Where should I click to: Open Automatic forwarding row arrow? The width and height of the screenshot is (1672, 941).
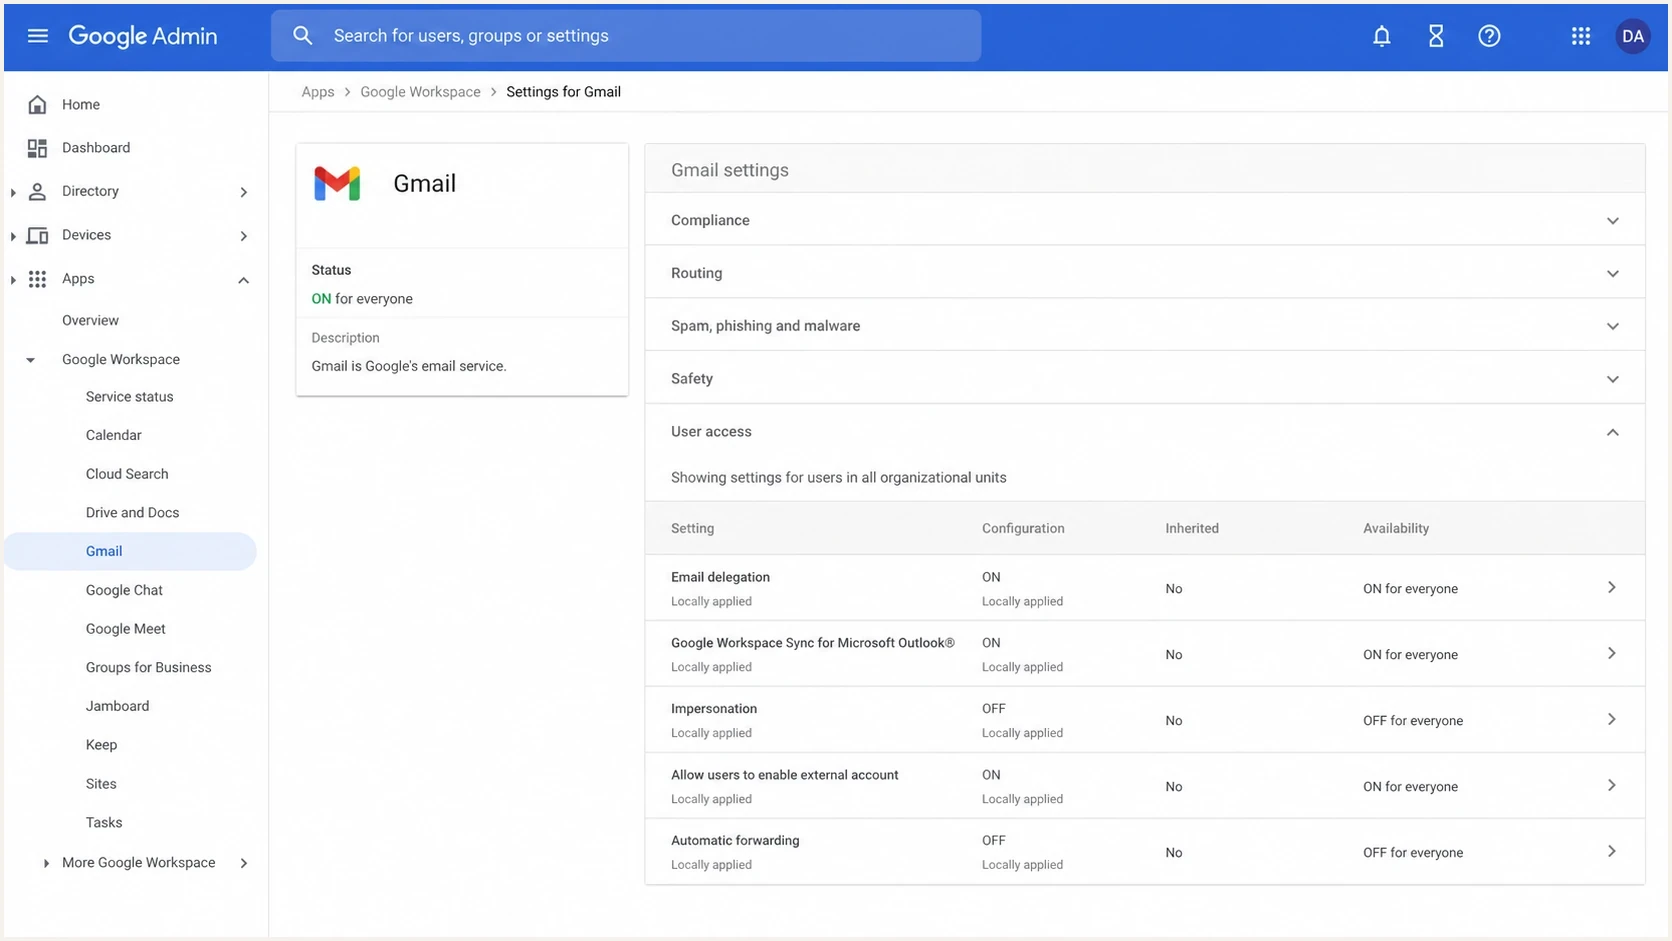(x=1611, y=851)
